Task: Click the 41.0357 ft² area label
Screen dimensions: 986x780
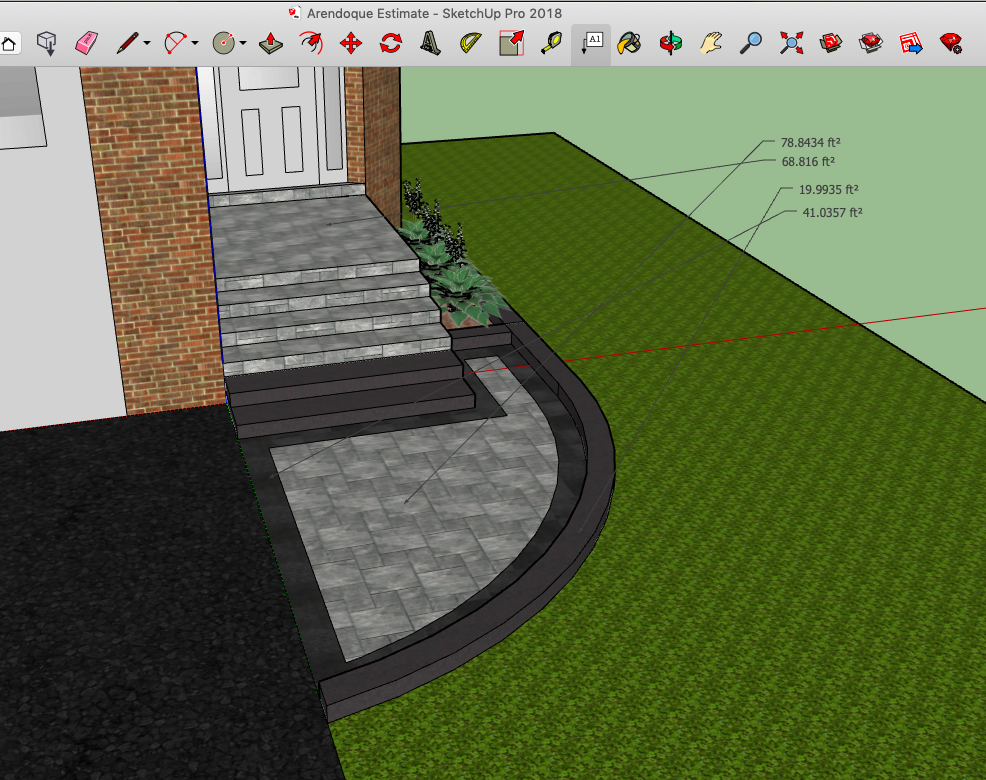Action: [832, 213]
